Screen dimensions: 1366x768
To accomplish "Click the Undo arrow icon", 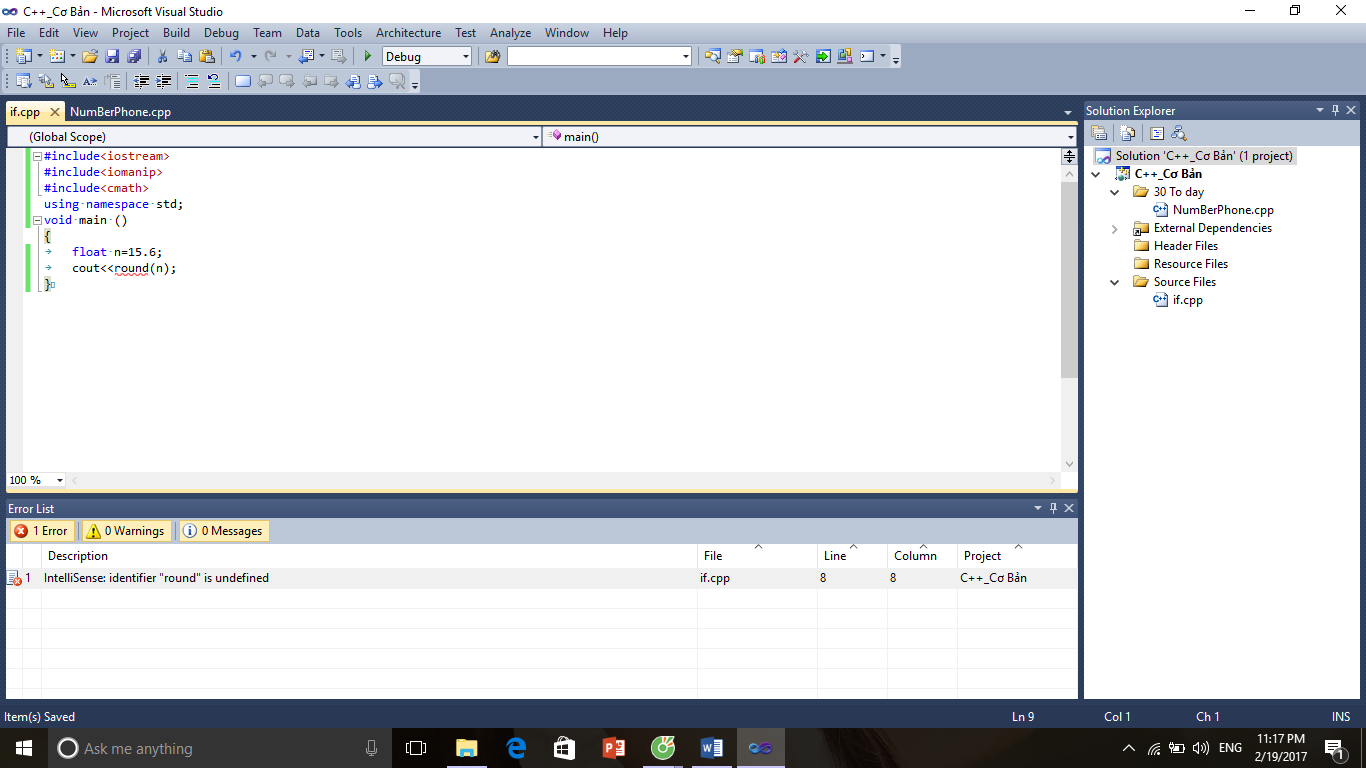I will (x=235, y=57).
